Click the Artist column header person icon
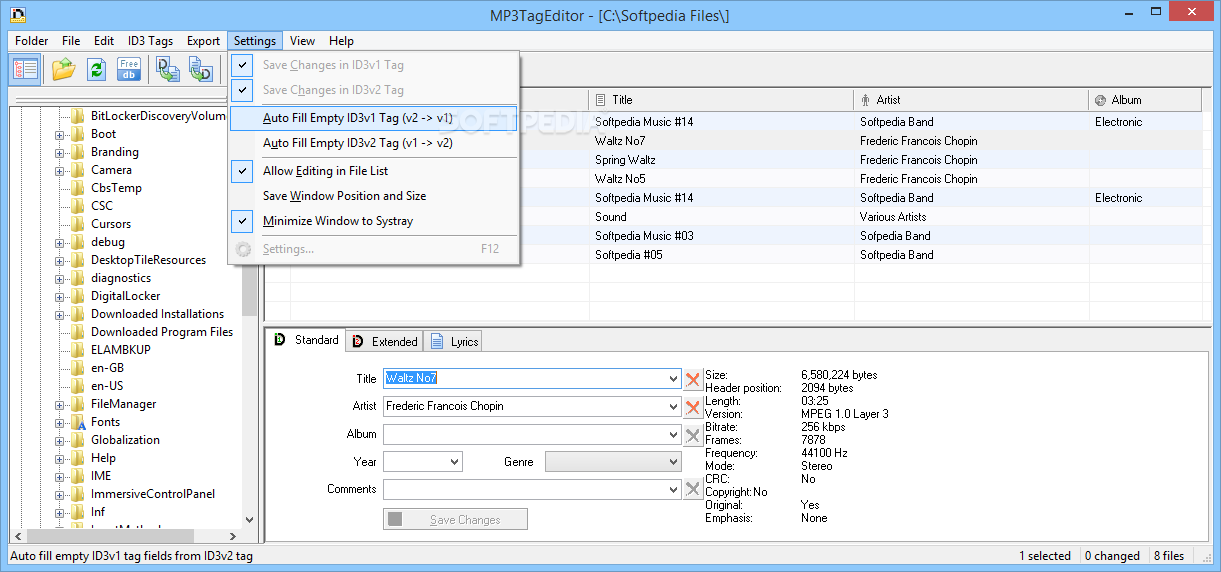The height and width of the screenshot is (572, 1221). pos(865,100)
